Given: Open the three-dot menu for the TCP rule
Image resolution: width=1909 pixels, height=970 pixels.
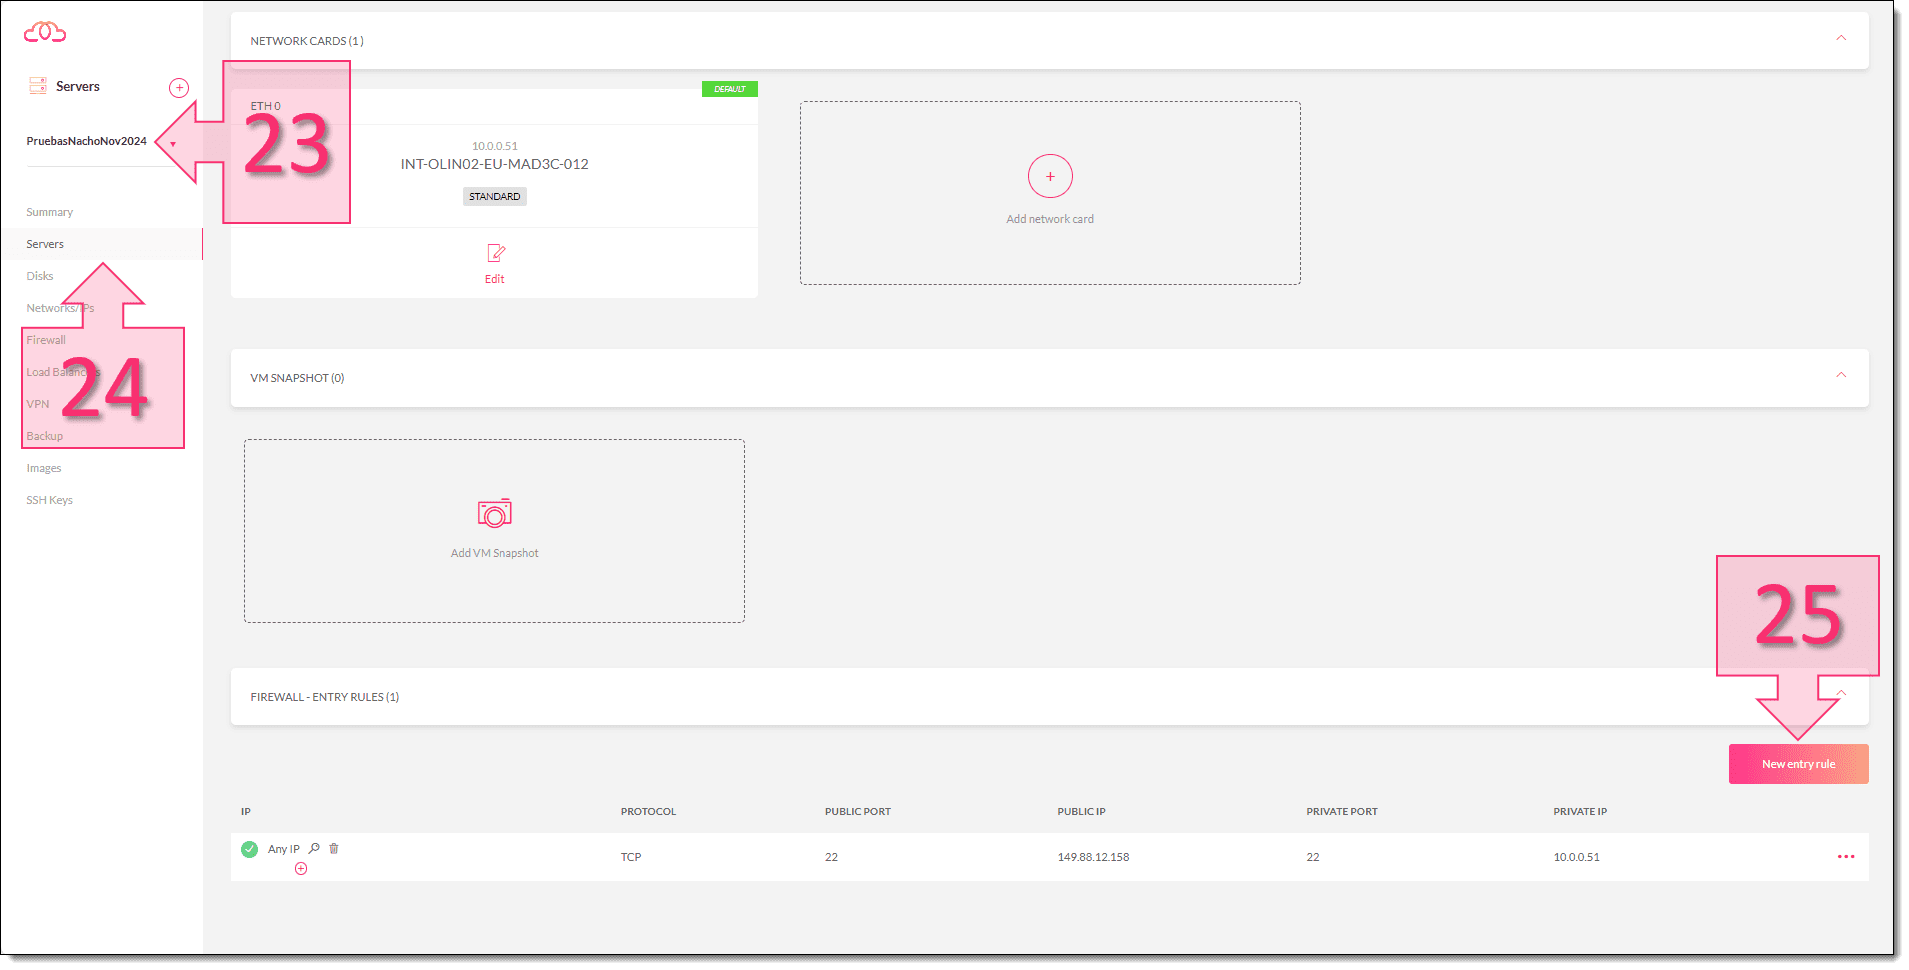Looking at the screenshot, I should click(x=1846, y=857).
